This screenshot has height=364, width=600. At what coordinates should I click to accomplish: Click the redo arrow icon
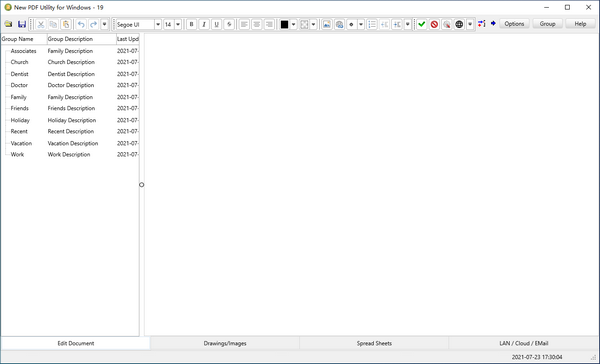(93, 24)
